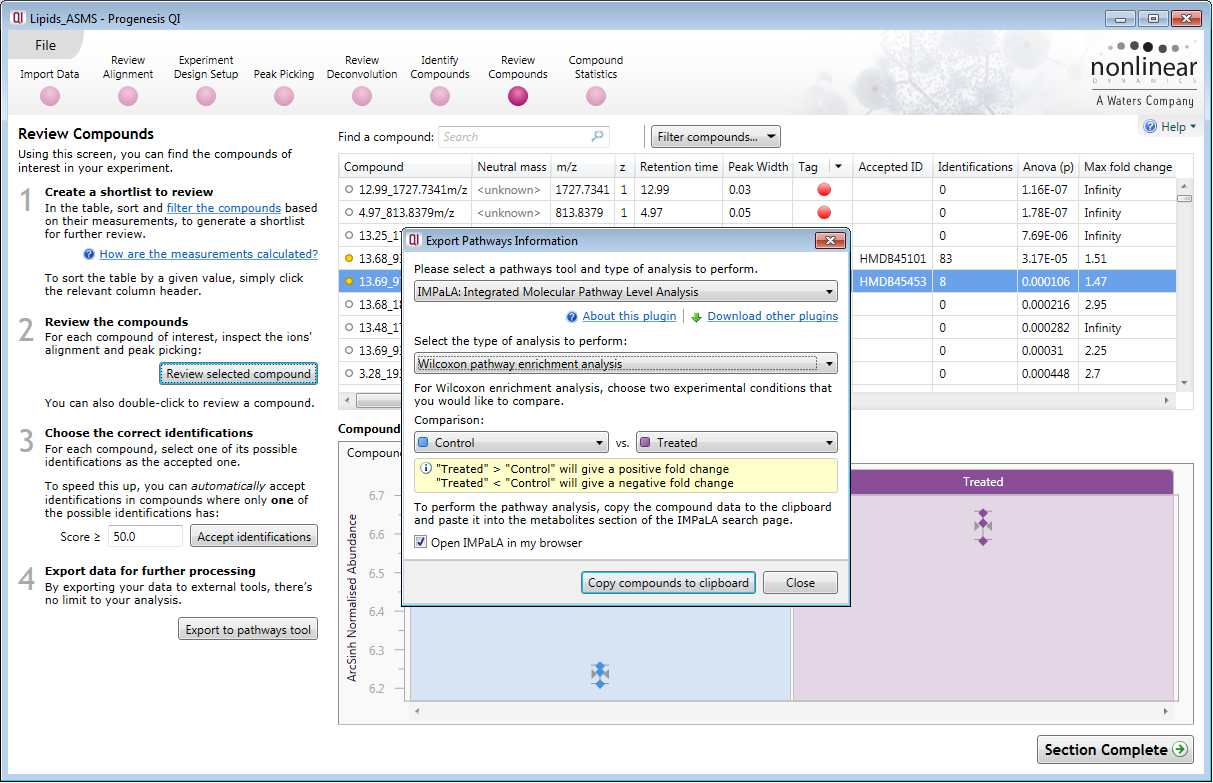The image size is (1213, 783).
Task: Open Download other plugins link
Action: pos(773,316)
